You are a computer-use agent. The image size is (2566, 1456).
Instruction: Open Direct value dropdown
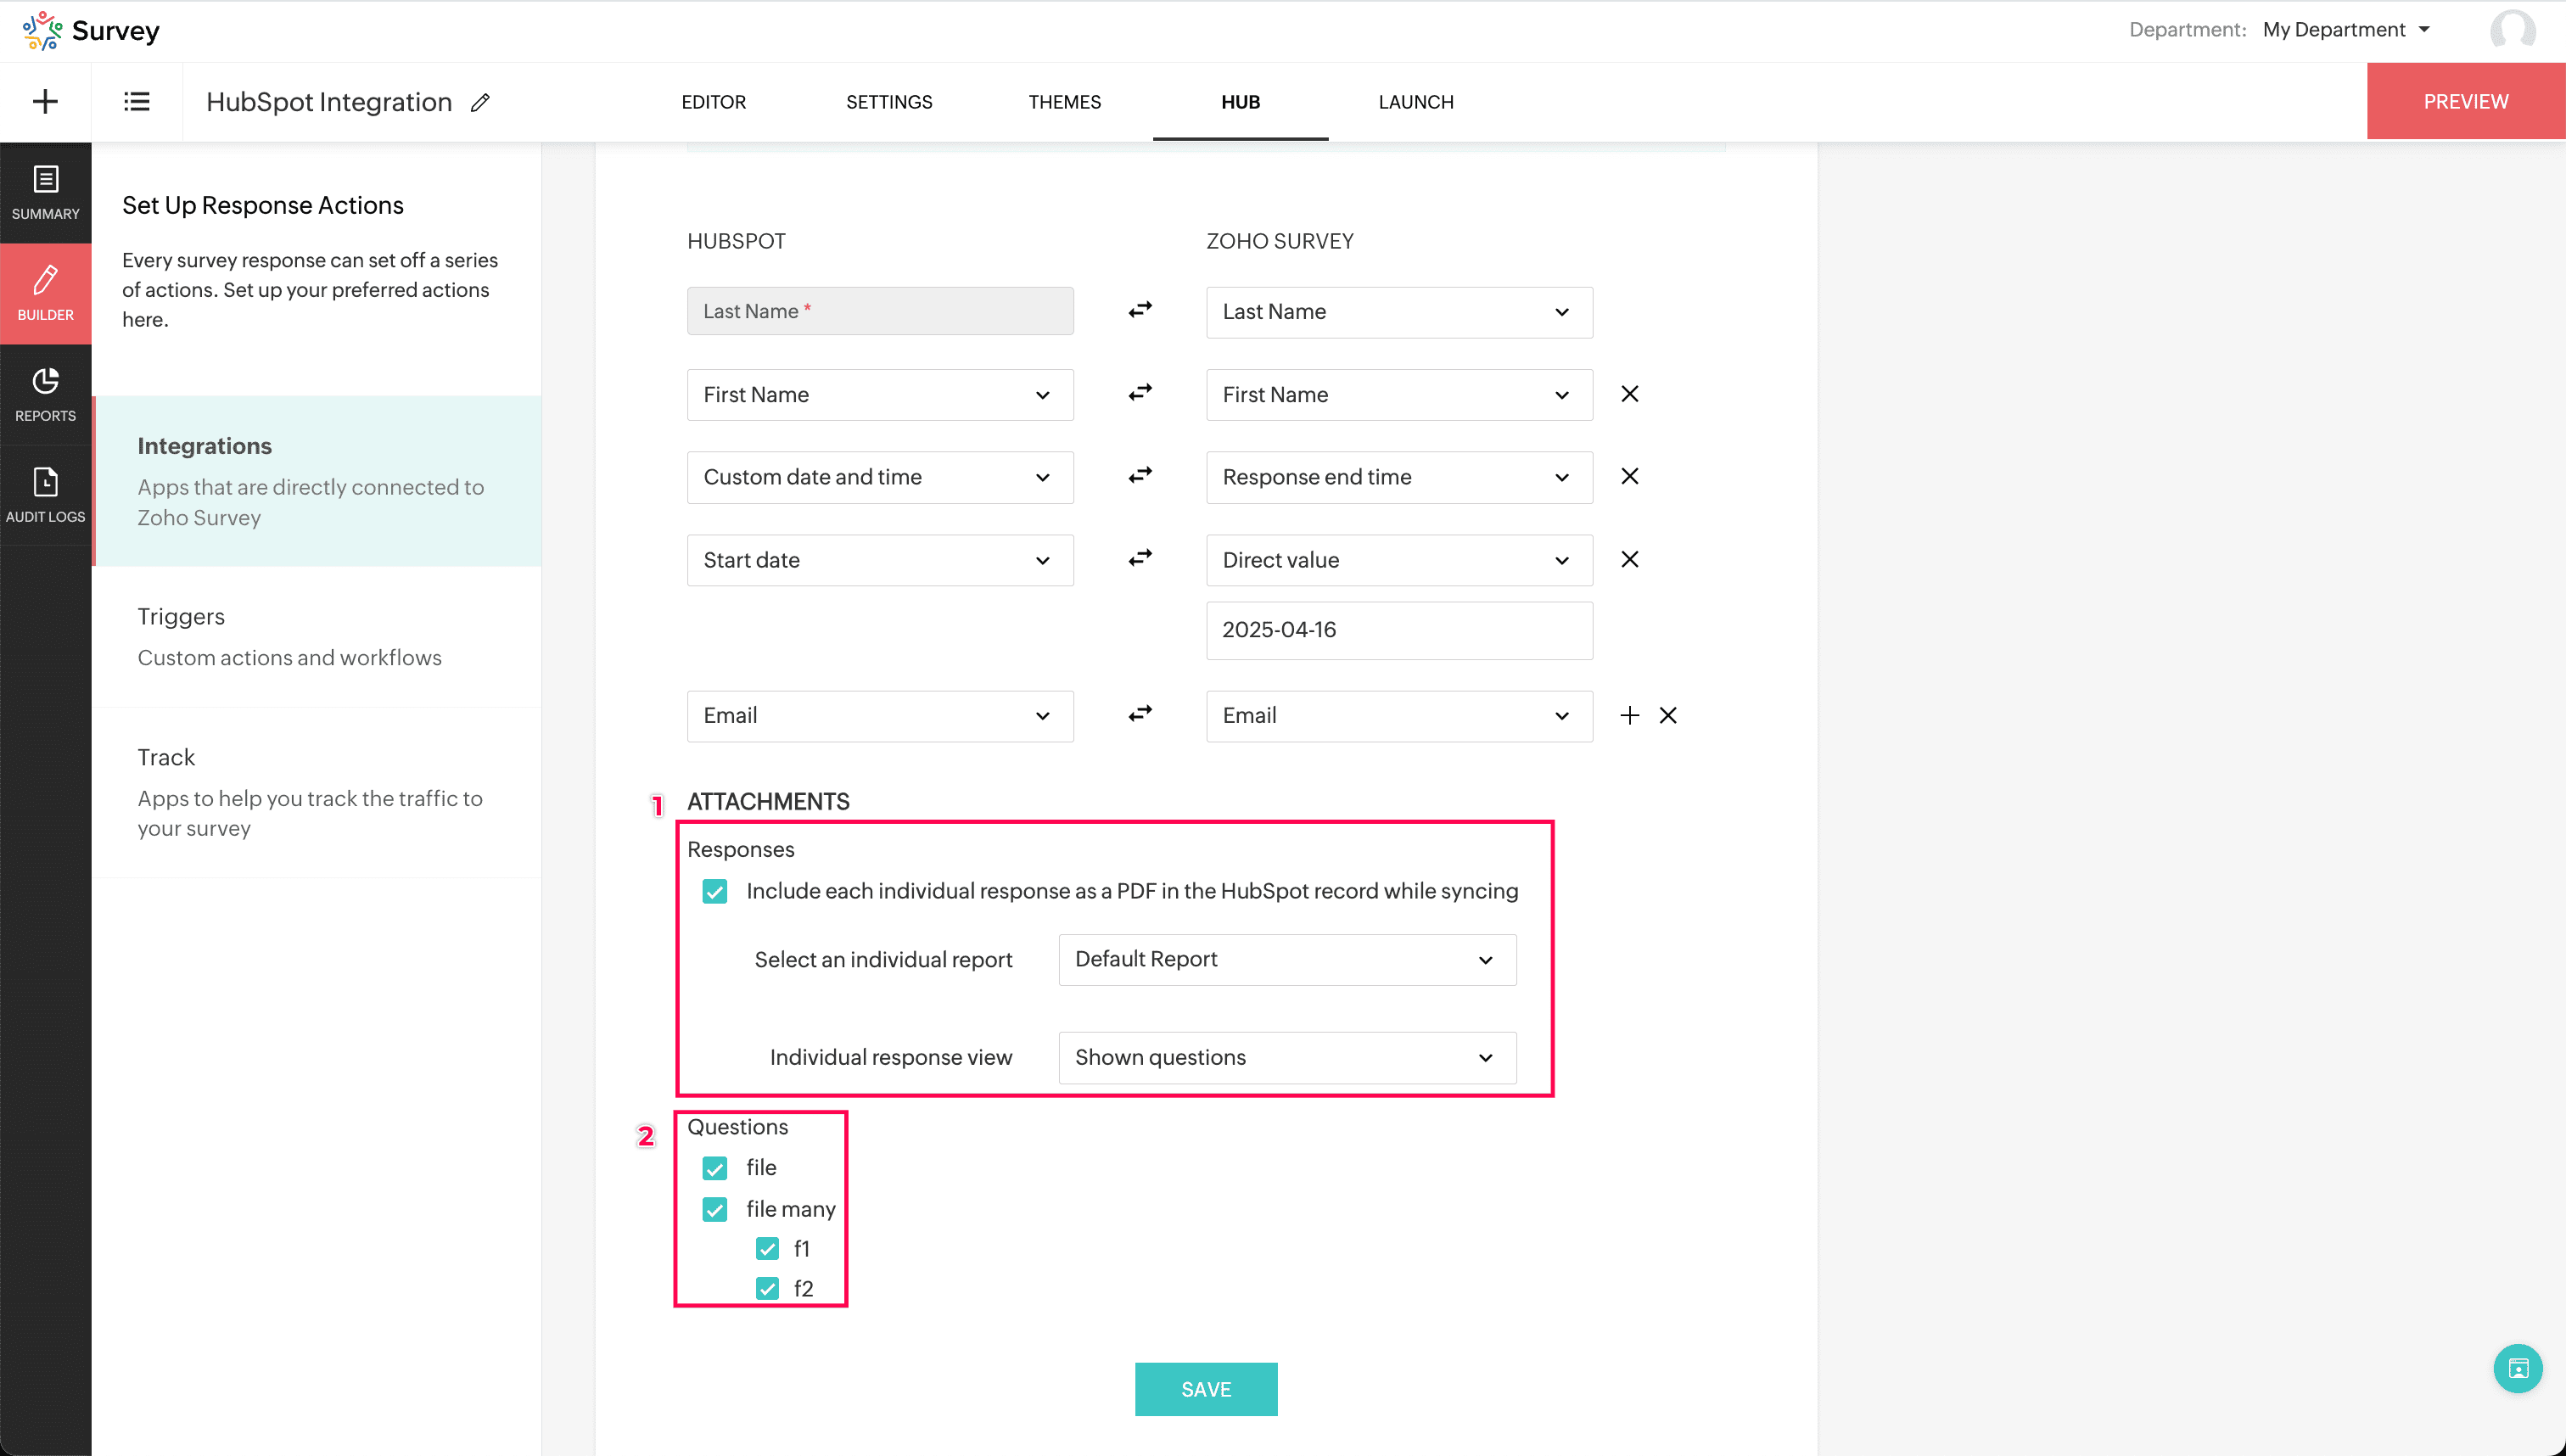click(x=1399, y=560)
